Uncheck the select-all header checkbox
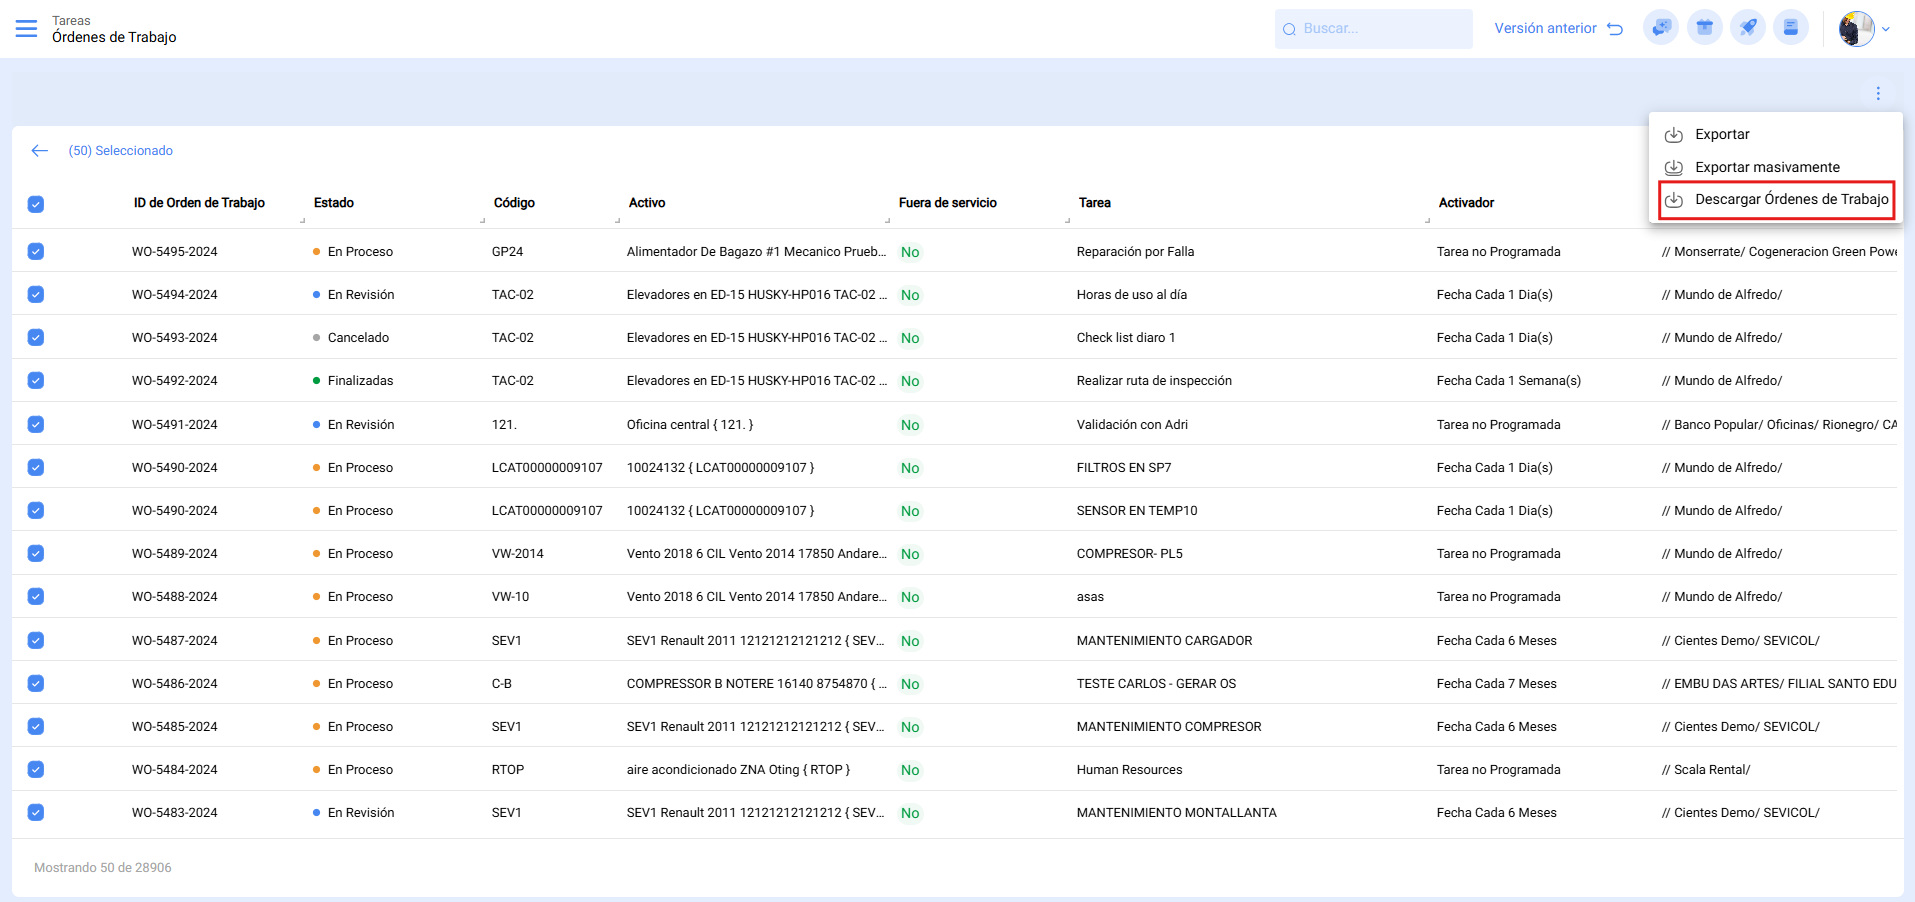Screen dimensions: 1915x902 tap(36, 204)
